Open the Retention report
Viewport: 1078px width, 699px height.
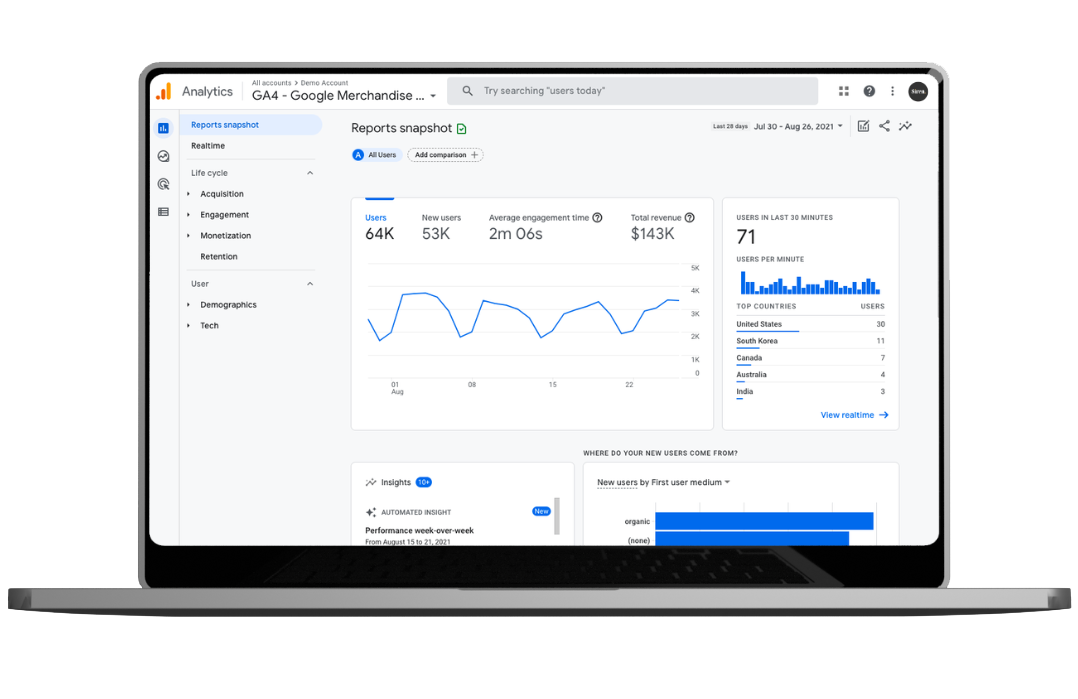[219, 256]
